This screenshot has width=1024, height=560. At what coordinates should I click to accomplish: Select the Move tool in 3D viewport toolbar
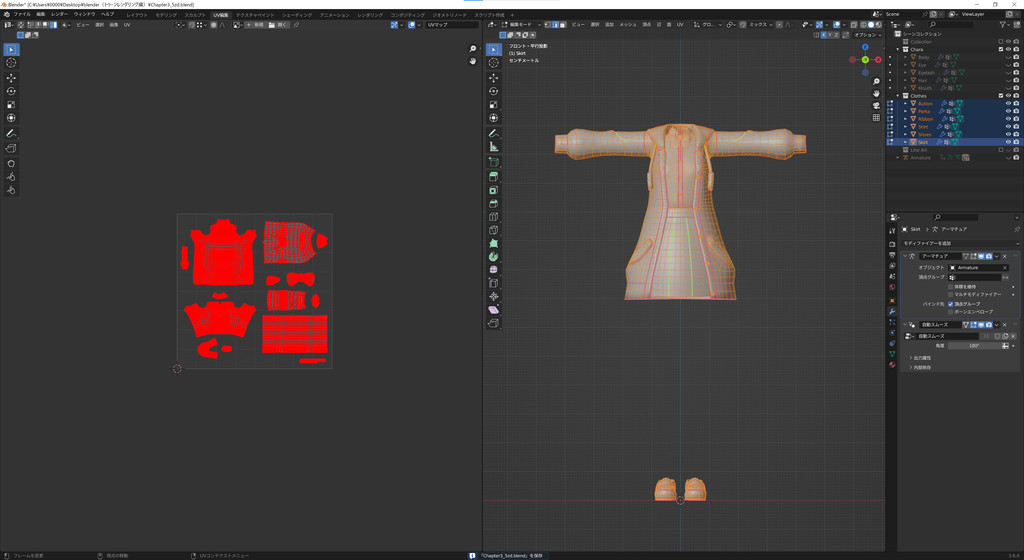point(493,77)
